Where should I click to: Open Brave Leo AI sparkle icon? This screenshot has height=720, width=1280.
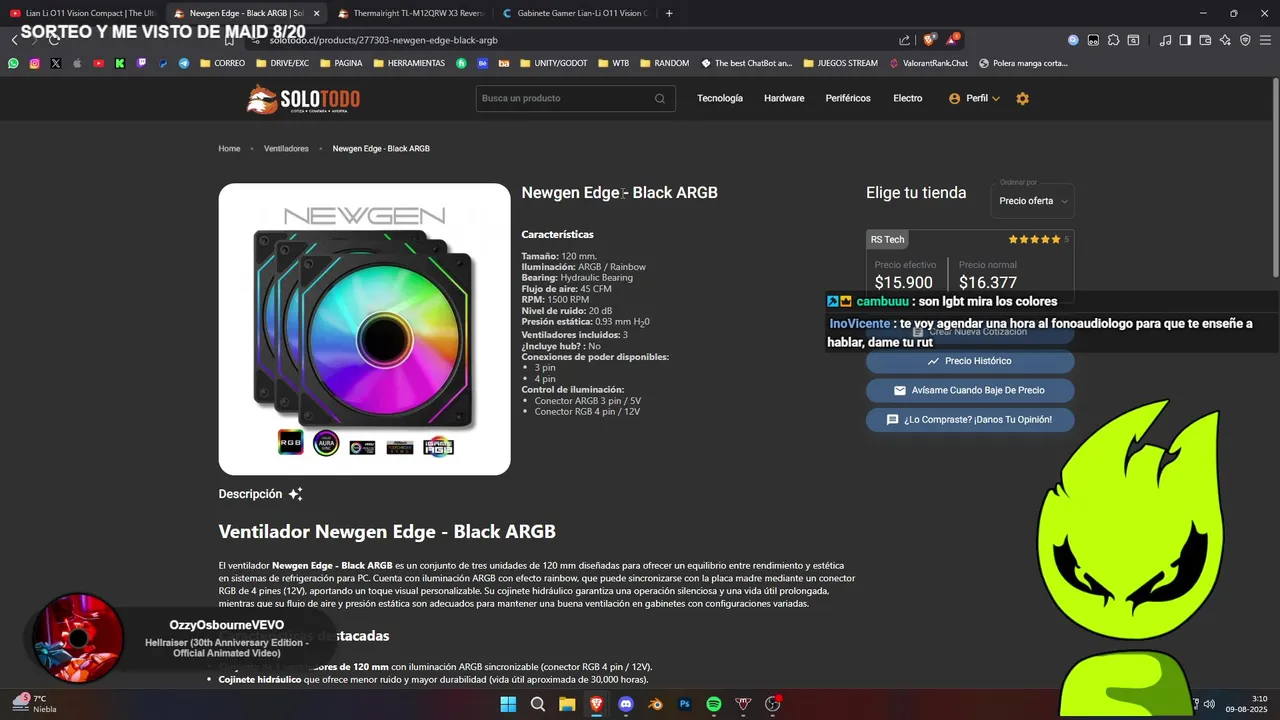coord(1226,40)
